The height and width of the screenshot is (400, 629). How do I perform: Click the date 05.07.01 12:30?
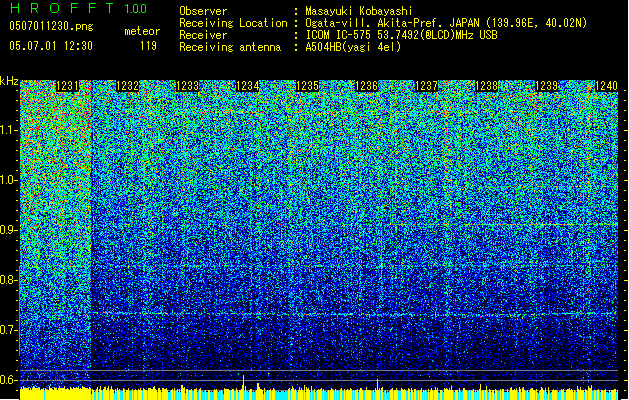click(51, 45)
